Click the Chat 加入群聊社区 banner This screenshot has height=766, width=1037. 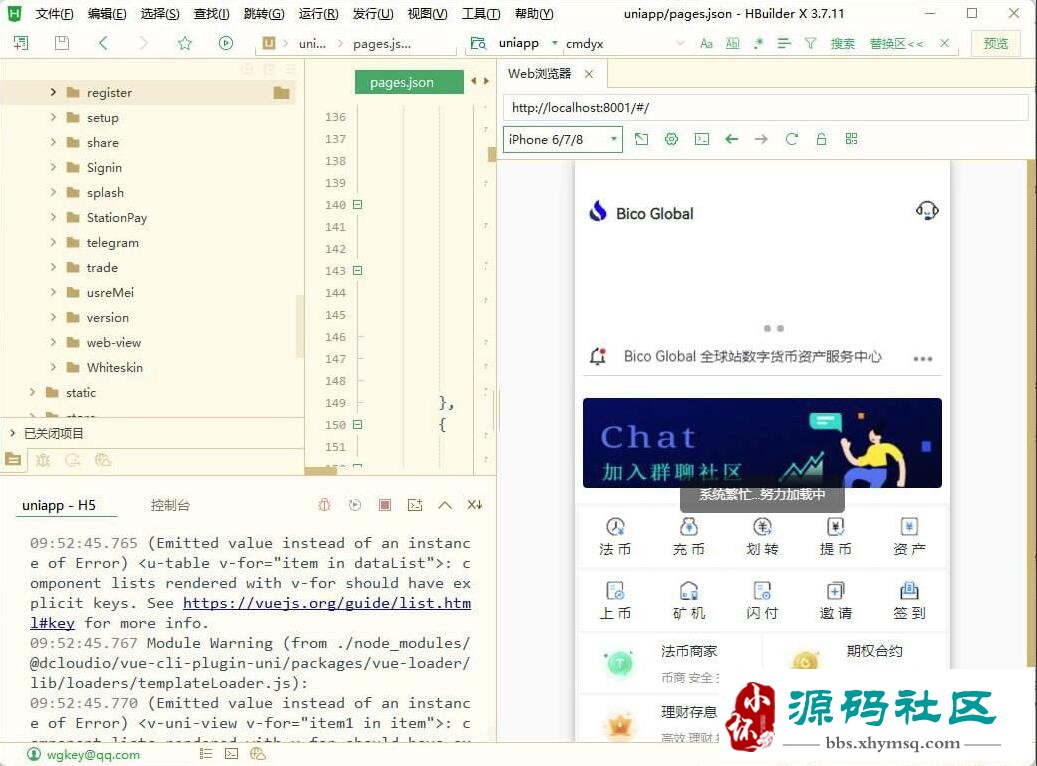(762, 443)
